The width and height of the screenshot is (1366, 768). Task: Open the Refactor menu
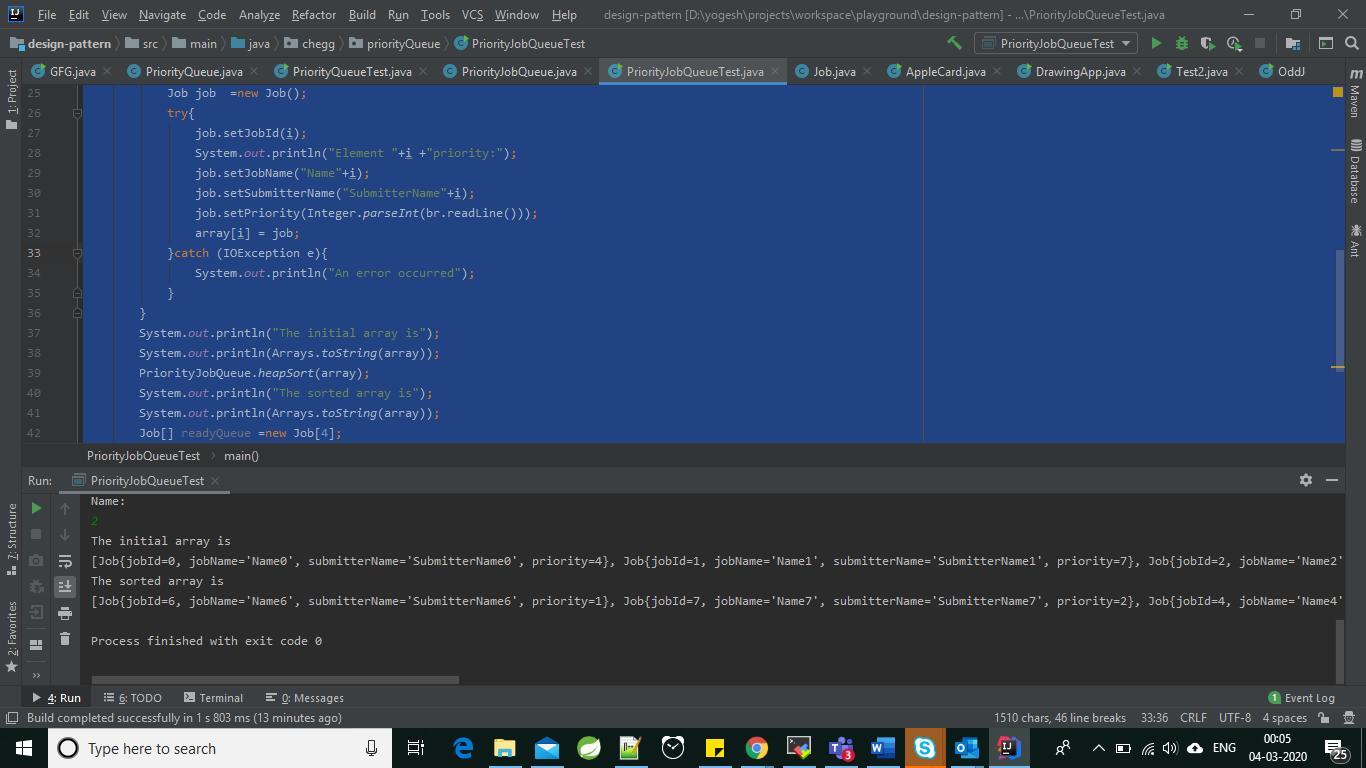313,15
